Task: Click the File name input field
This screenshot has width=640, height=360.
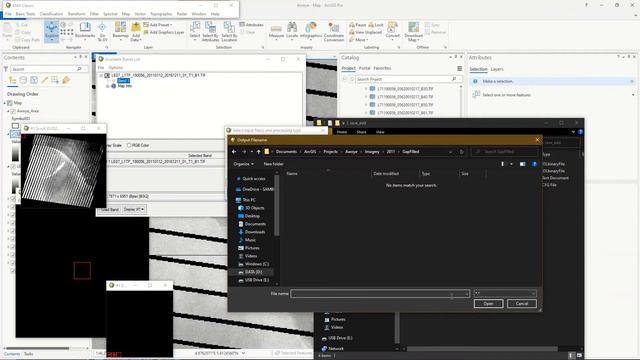Action: tap(380, 293)
